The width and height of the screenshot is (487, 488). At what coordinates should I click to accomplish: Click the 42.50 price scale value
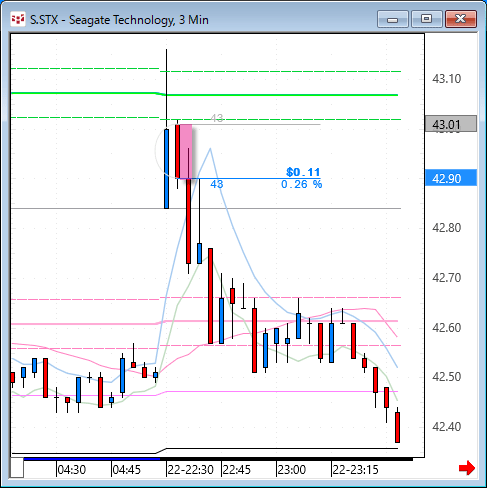pos(447,377)
